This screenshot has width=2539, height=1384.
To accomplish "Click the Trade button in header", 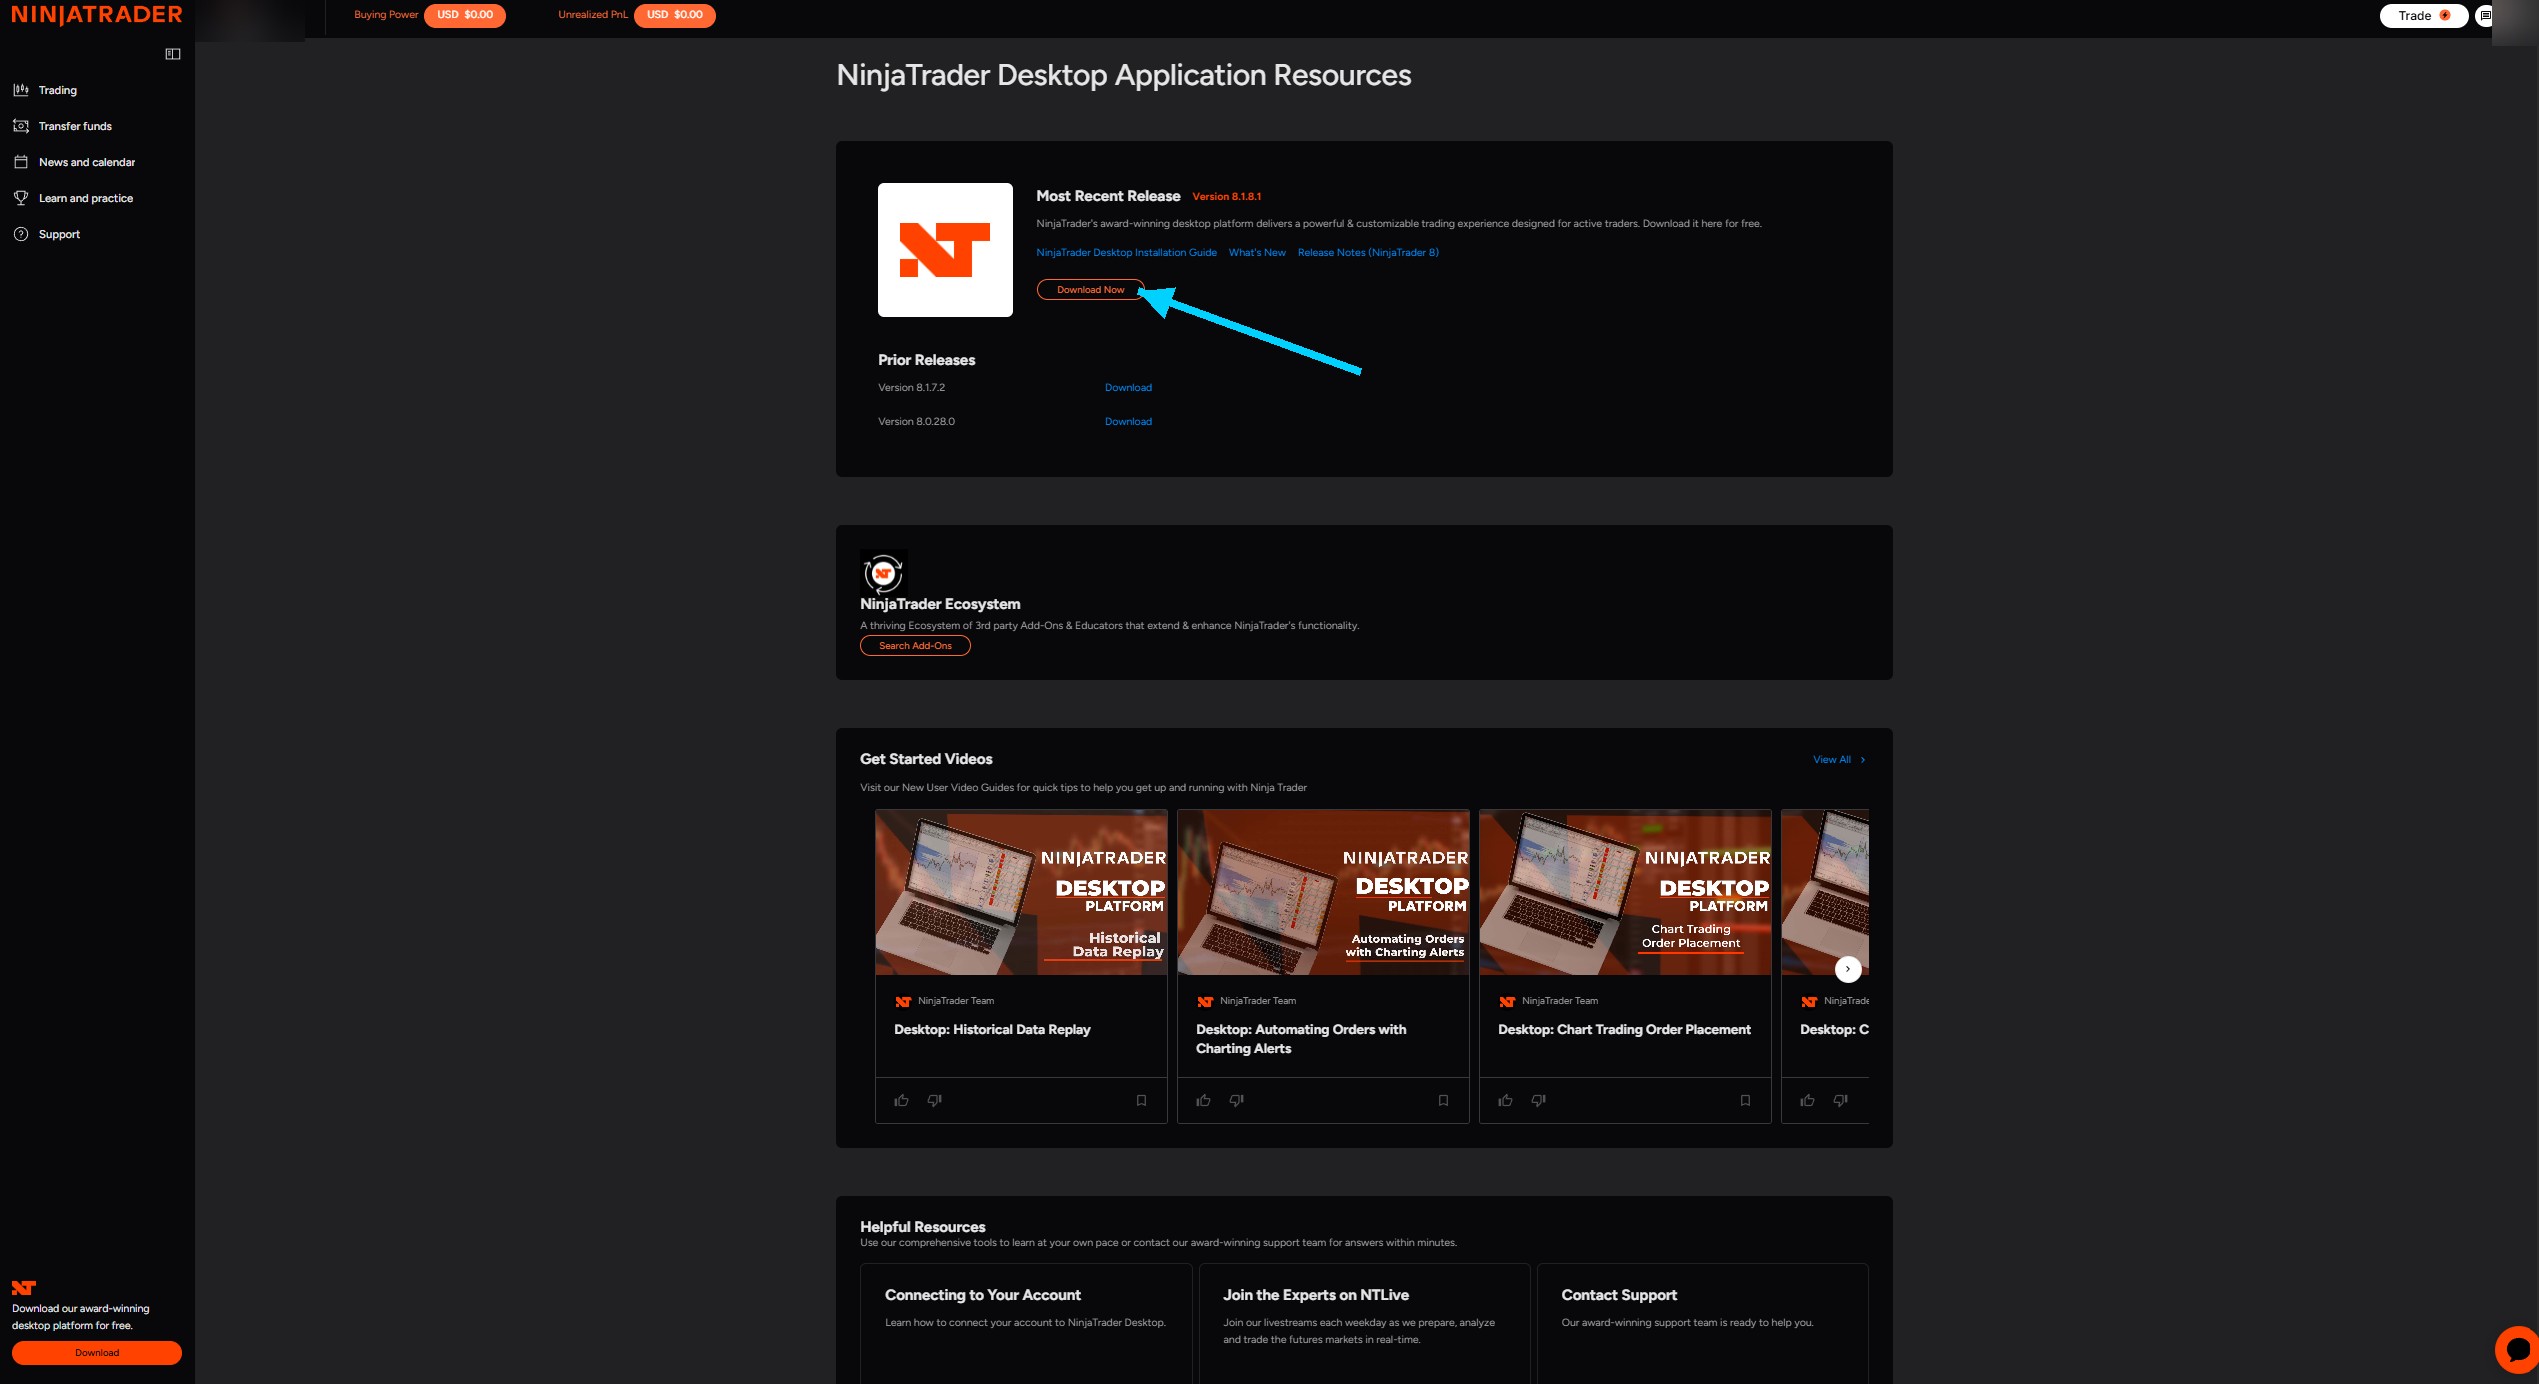I will (2423, 16).
